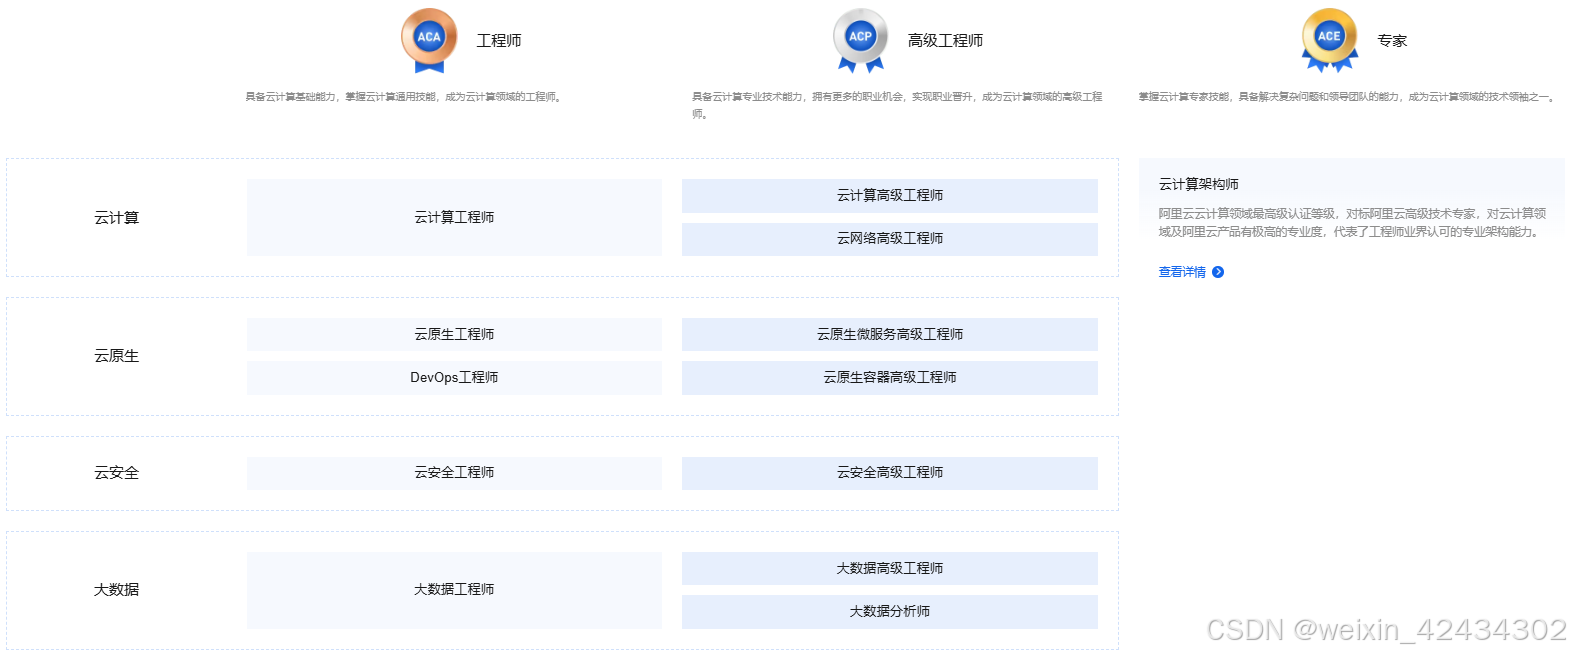Click the 专家 level heading
Image resolution: width=1571 pixels, height=657 pixels.
[1392, 41]
